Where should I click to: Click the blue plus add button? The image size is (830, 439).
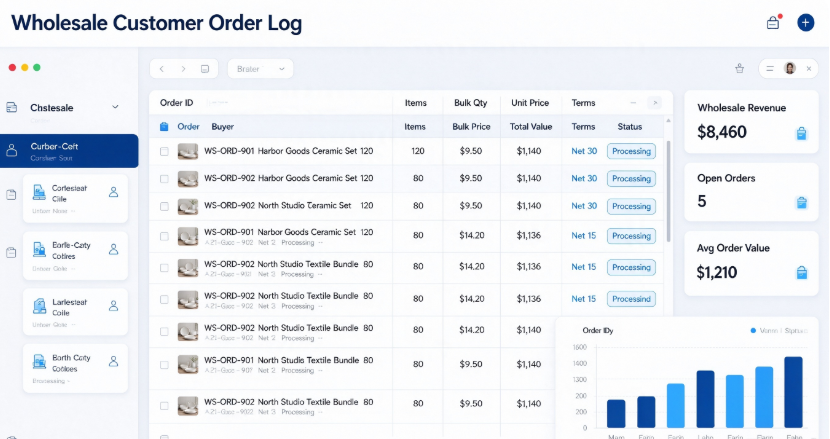(806, 22)
